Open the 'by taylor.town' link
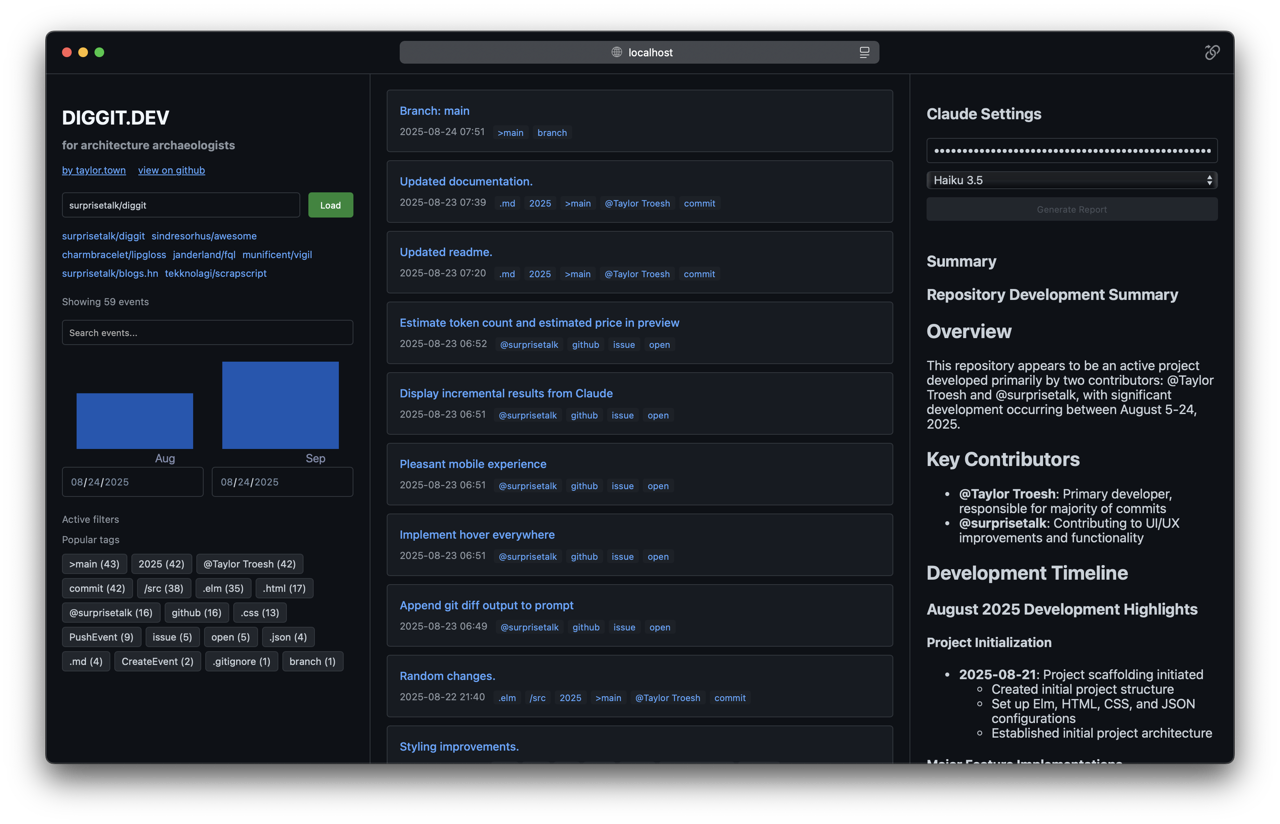The height and width of the screenshot is (824, 1280). coord(94,170)
